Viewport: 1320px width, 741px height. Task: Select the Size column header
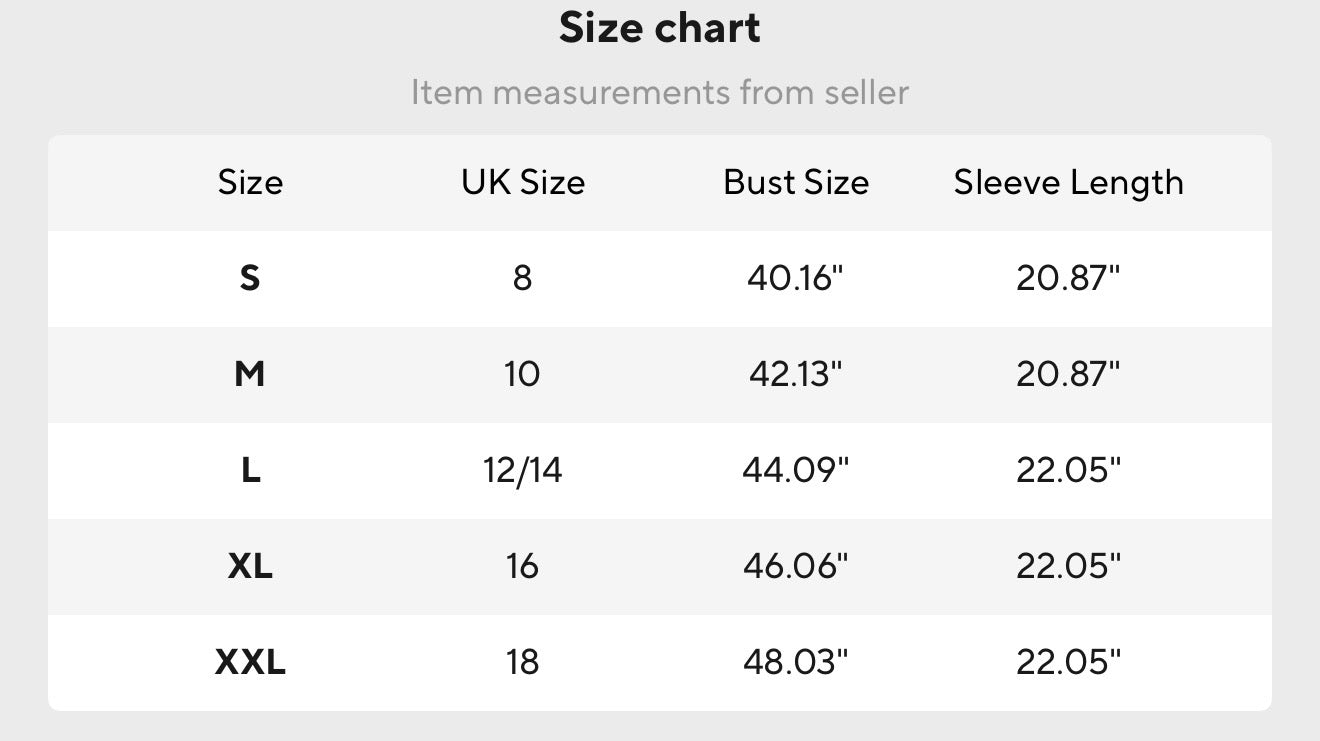[250, 182]
